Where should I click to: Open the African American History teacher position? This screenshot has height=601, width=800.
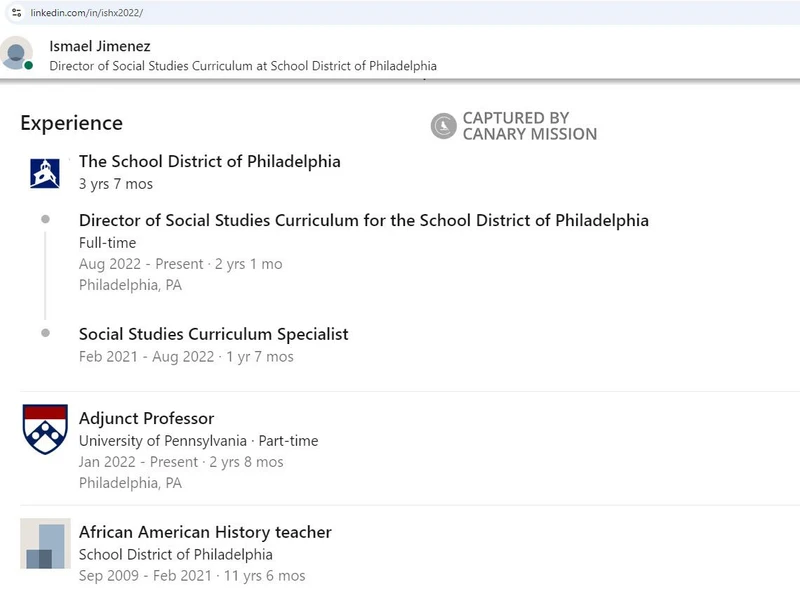click(205, 532)
